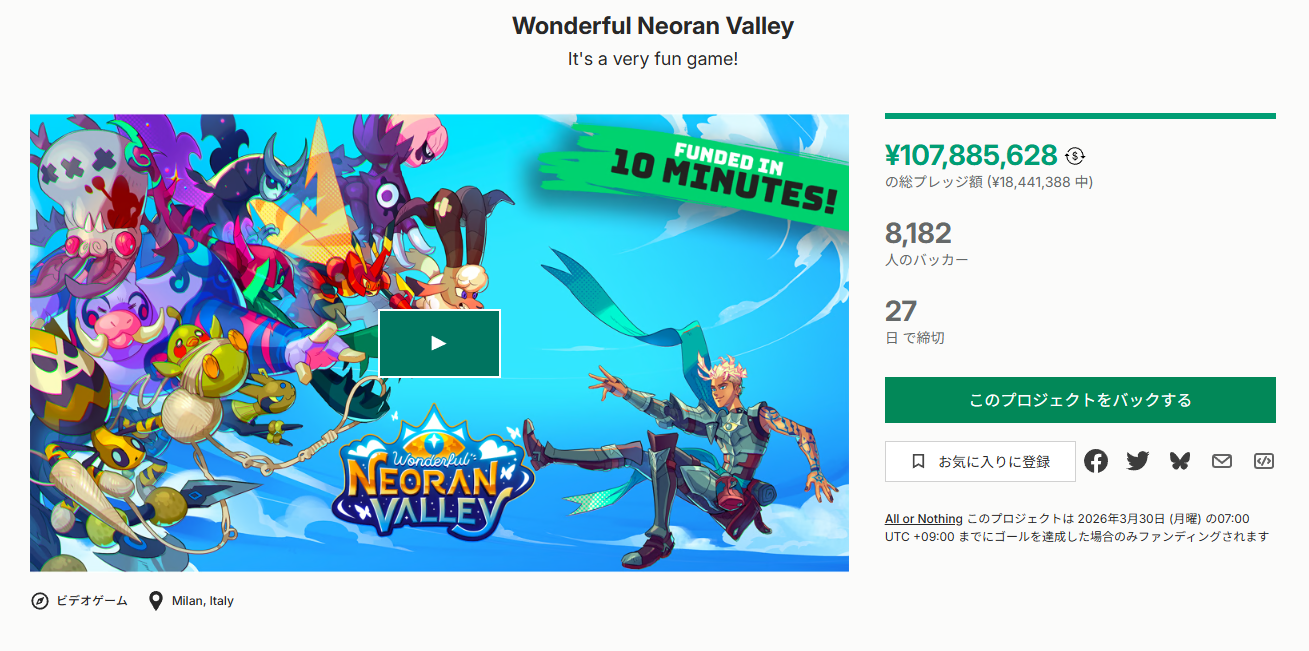Toggle the お気に入りに登録 favorite state

click(x=979, y=461)
